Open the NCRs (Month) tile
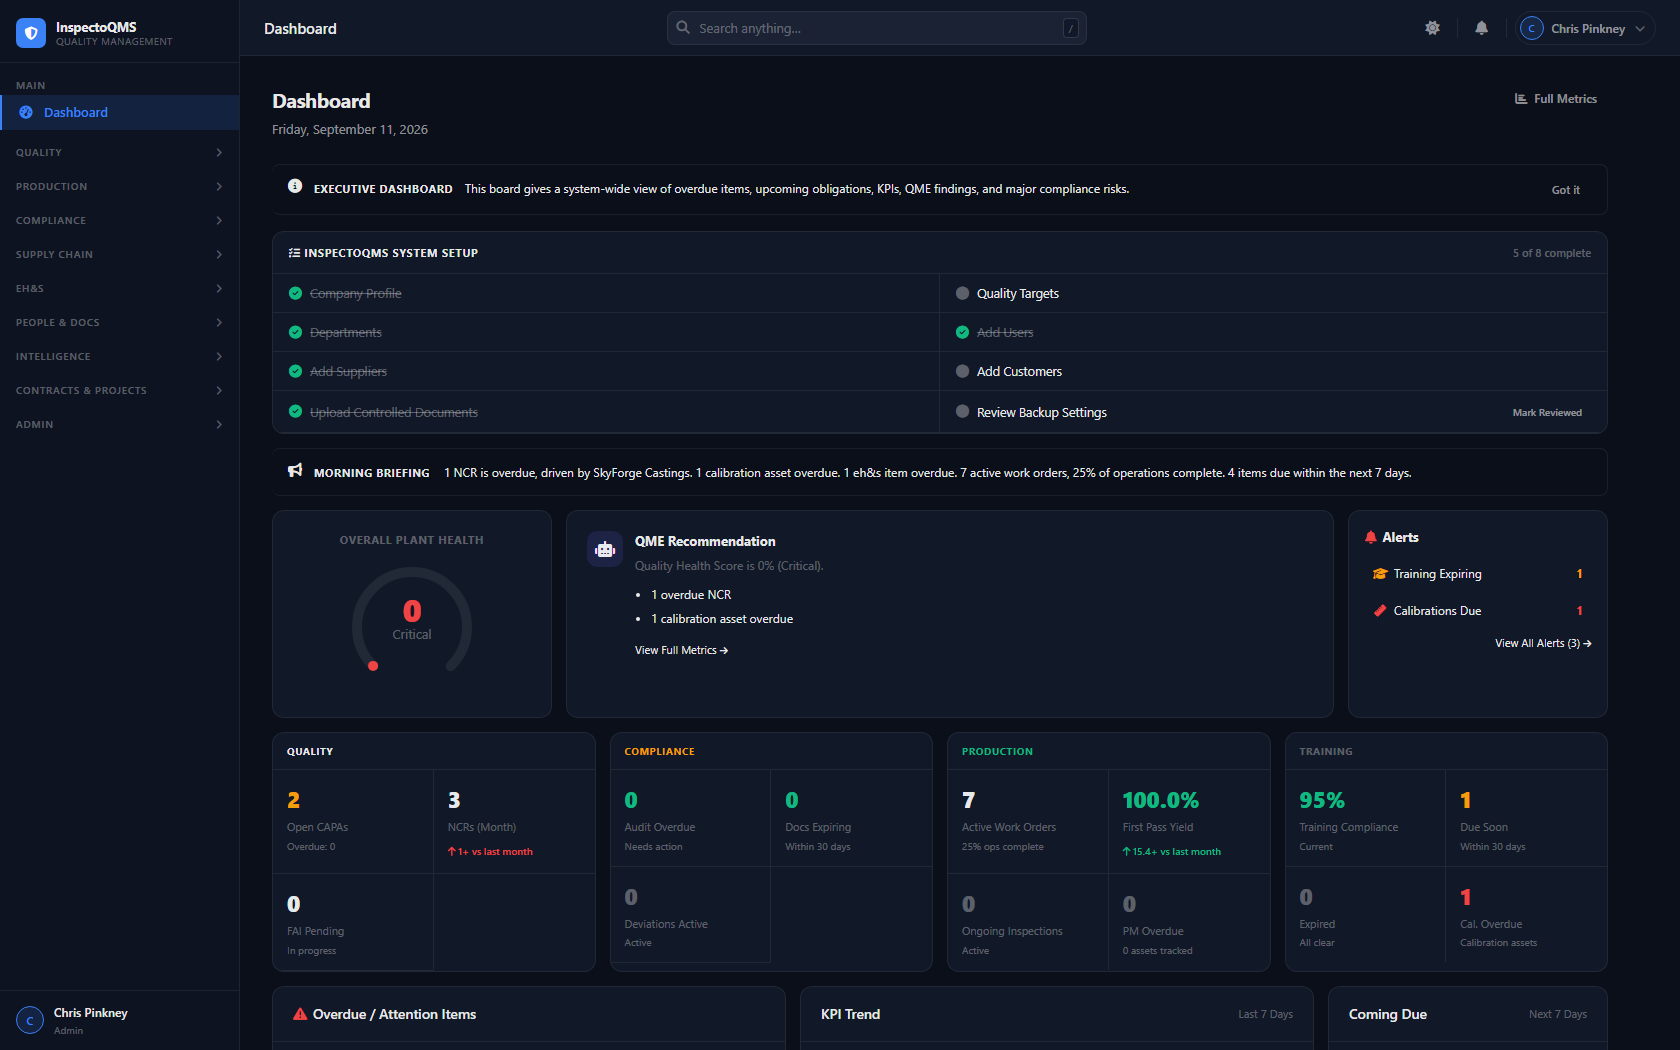The width and height of the screenshot is (1680, 1050). [514, 821]
